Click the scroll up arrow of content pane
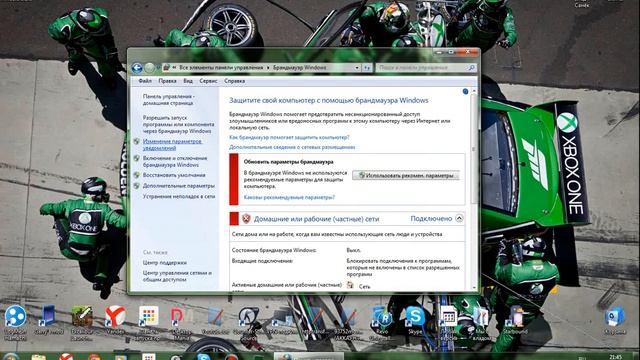The height and width of the screenshot is (360, 640). pos(474,91)
